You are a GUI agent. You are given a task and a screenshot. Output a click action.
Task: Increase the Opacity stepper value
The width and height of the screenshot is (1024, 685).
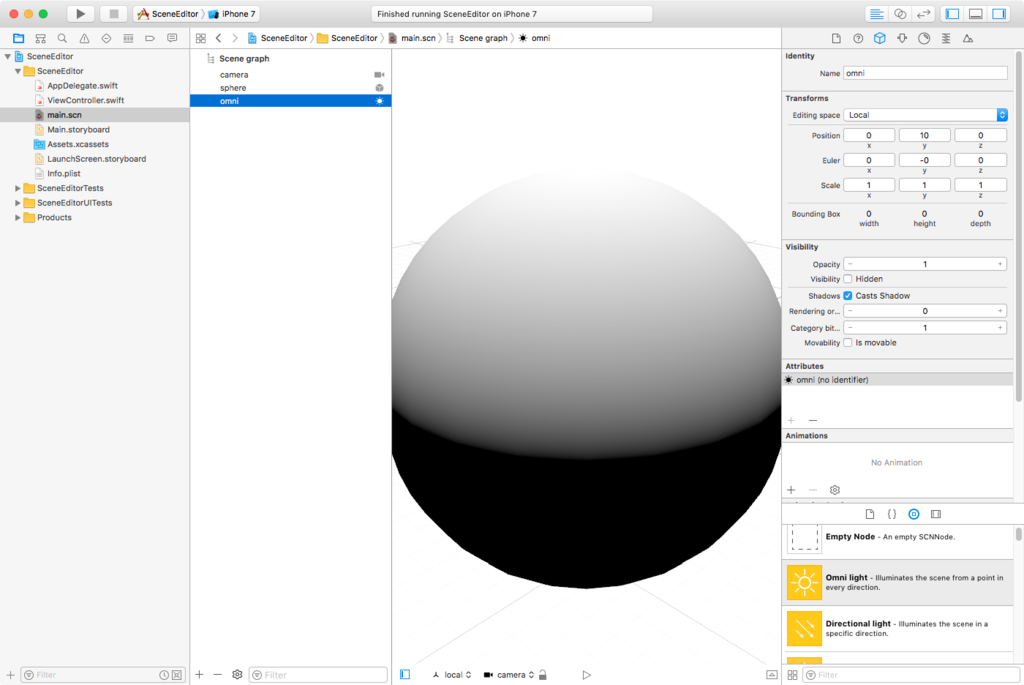tap(1000, 264)
